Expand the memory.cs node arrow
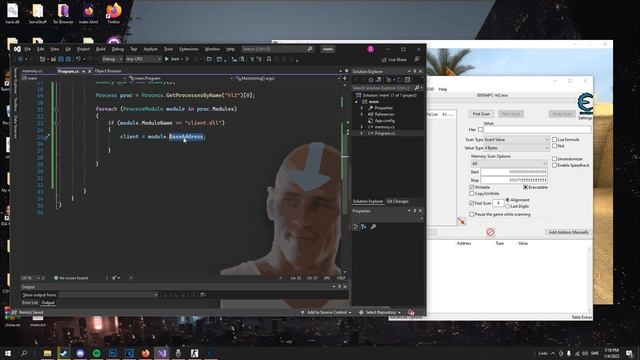 (362, 127)
